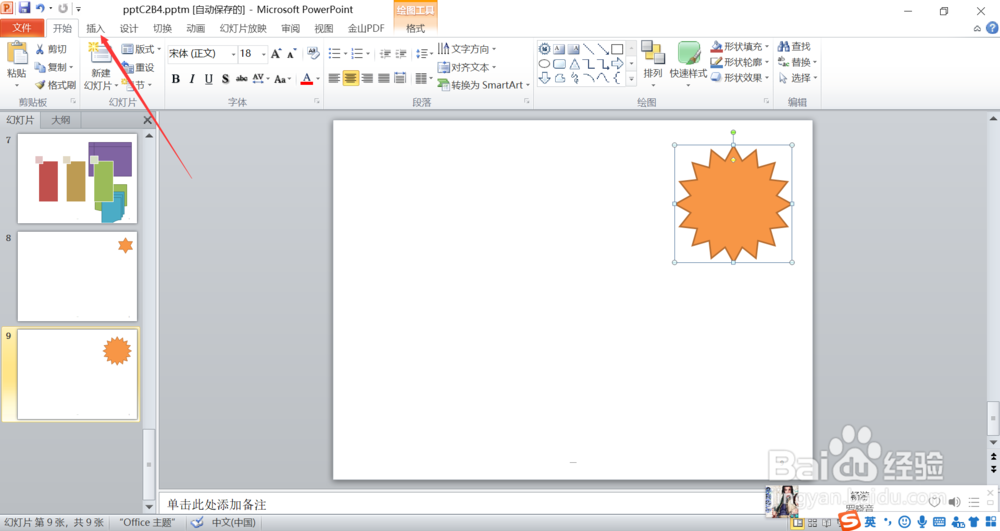Open Quick Styles (快速样式) button
The image size is (1000, 531).
[688, 64]
